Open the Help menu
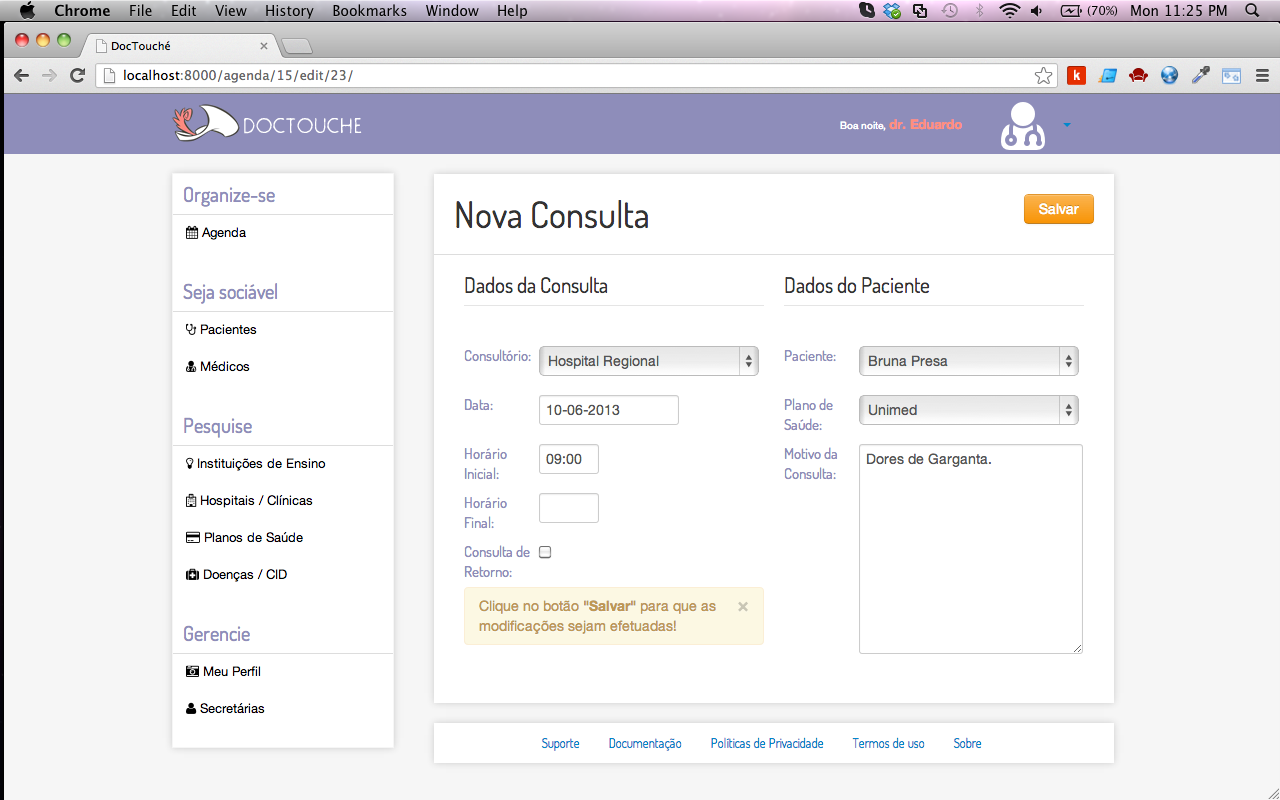 [512, 11]
